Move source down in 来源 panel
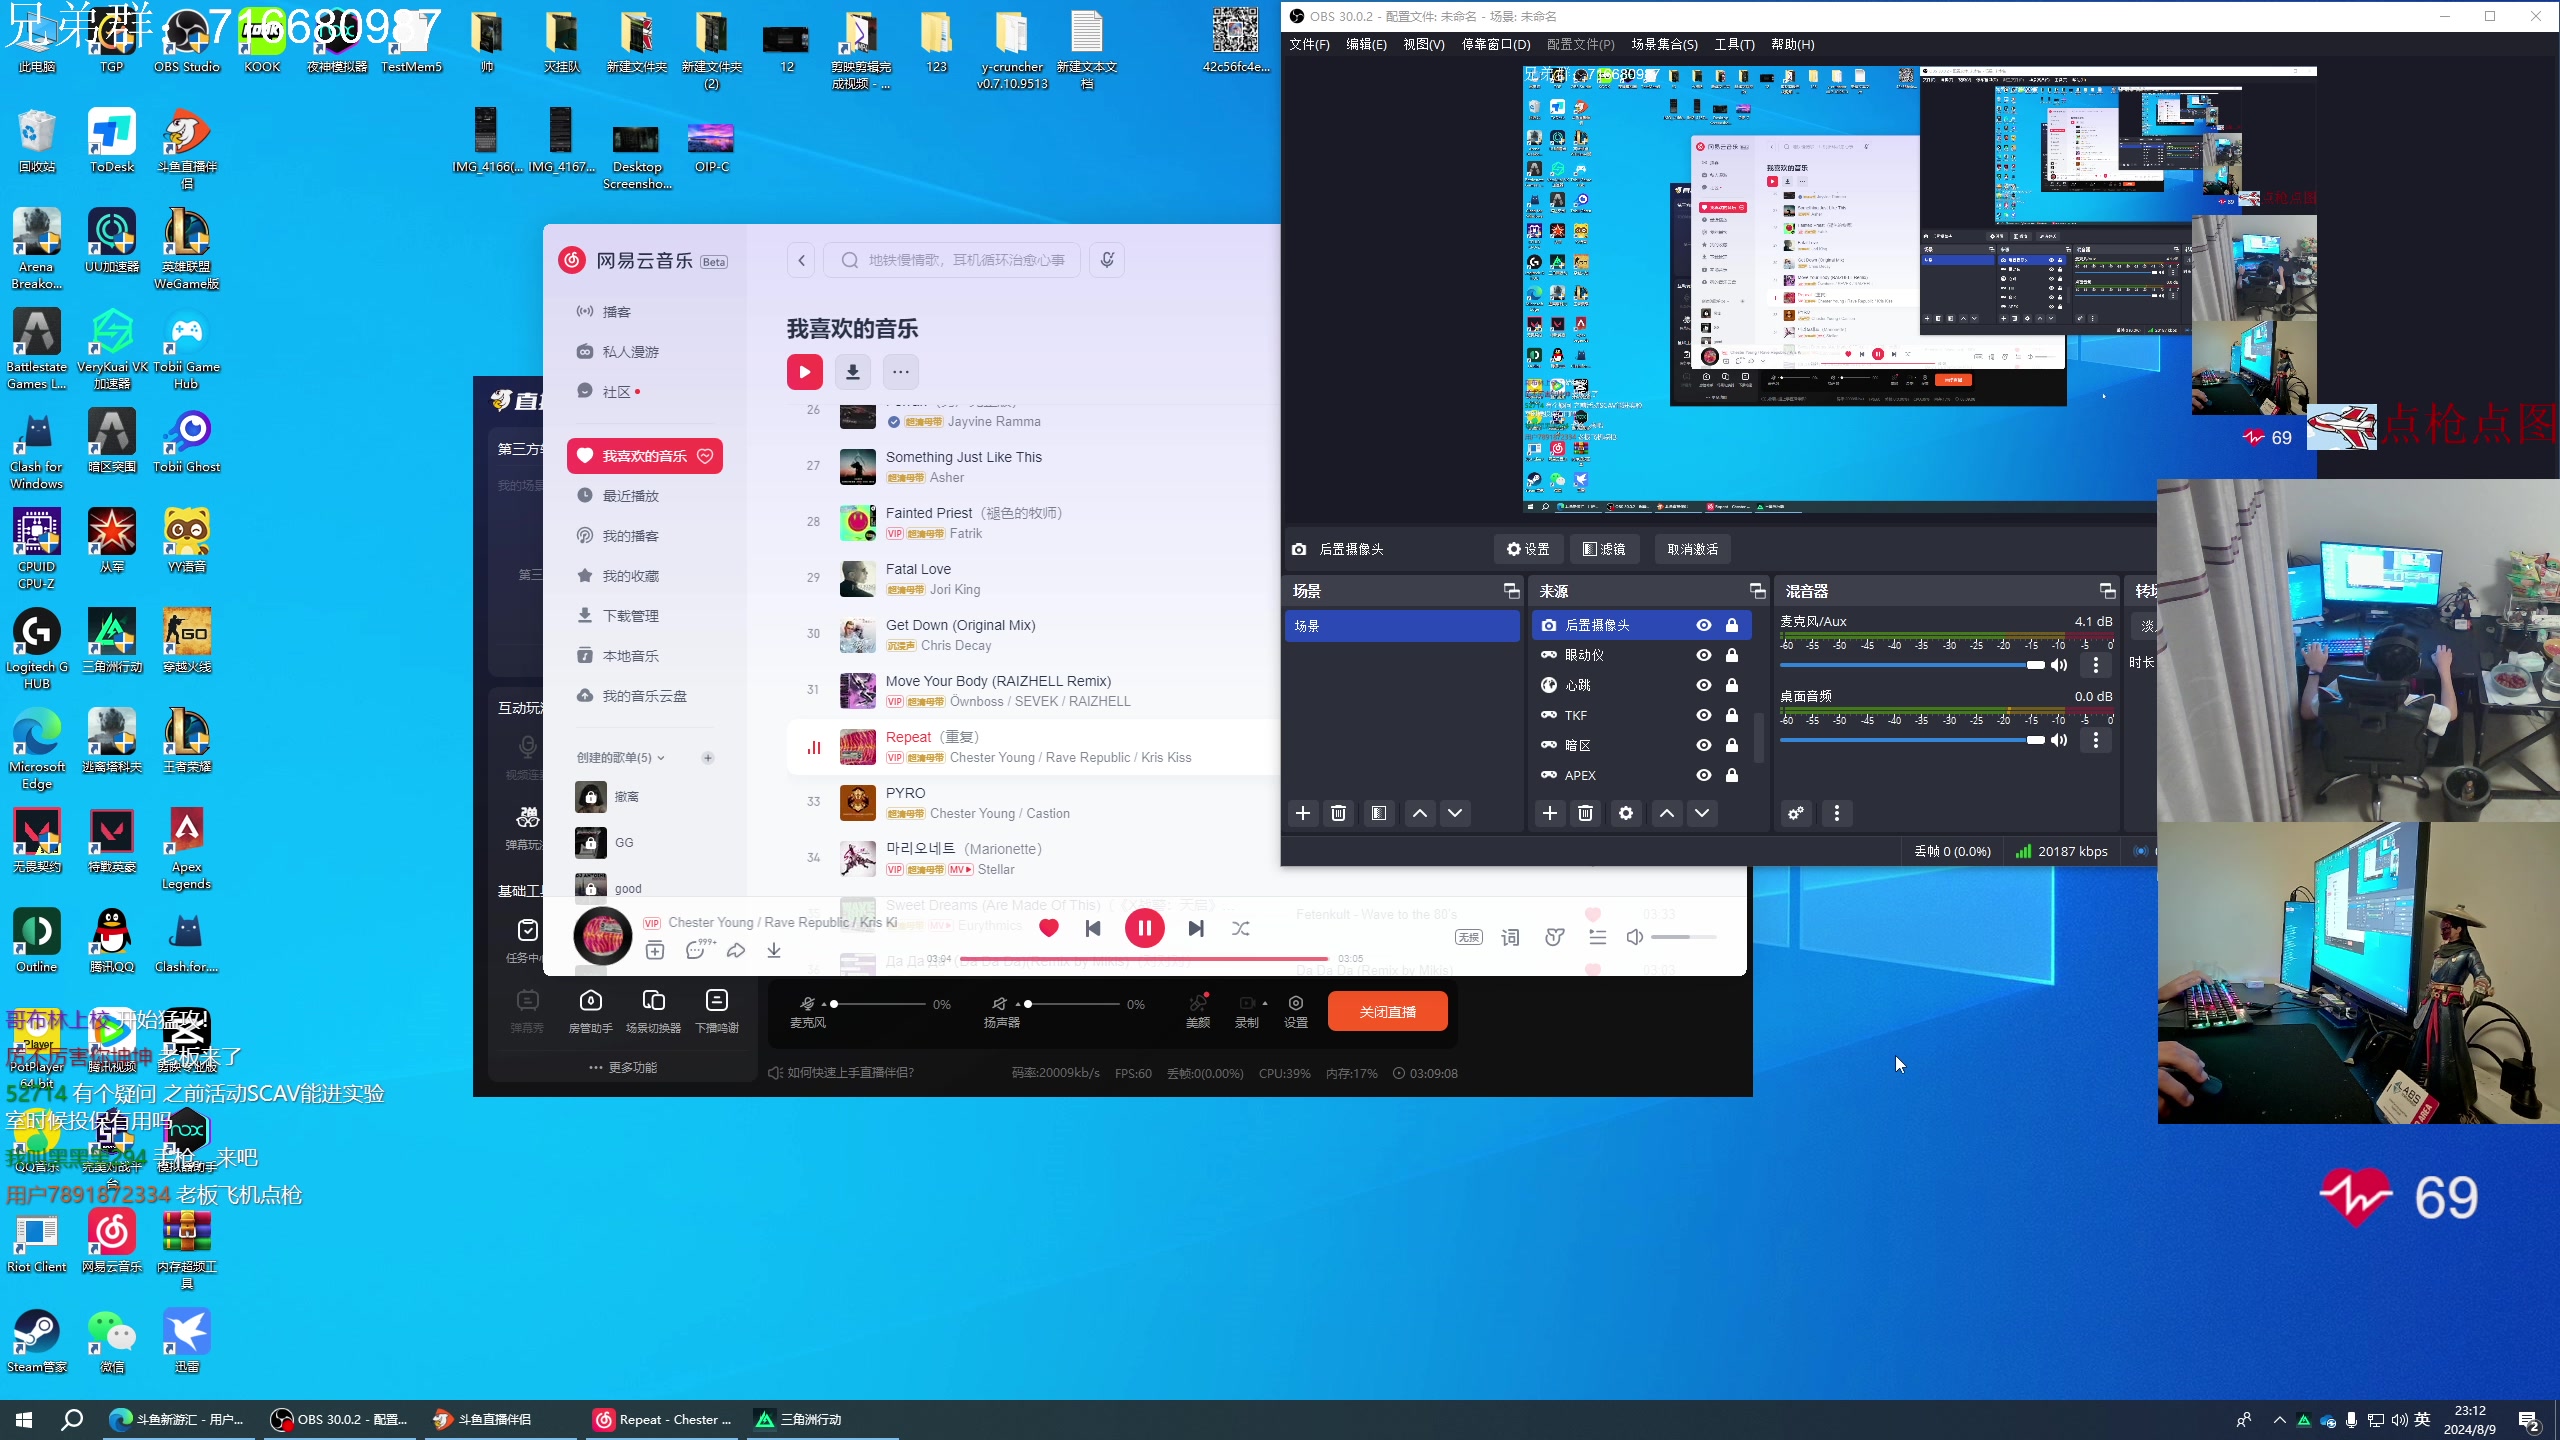The image size is (2560, 1440). coord(1702,813)
